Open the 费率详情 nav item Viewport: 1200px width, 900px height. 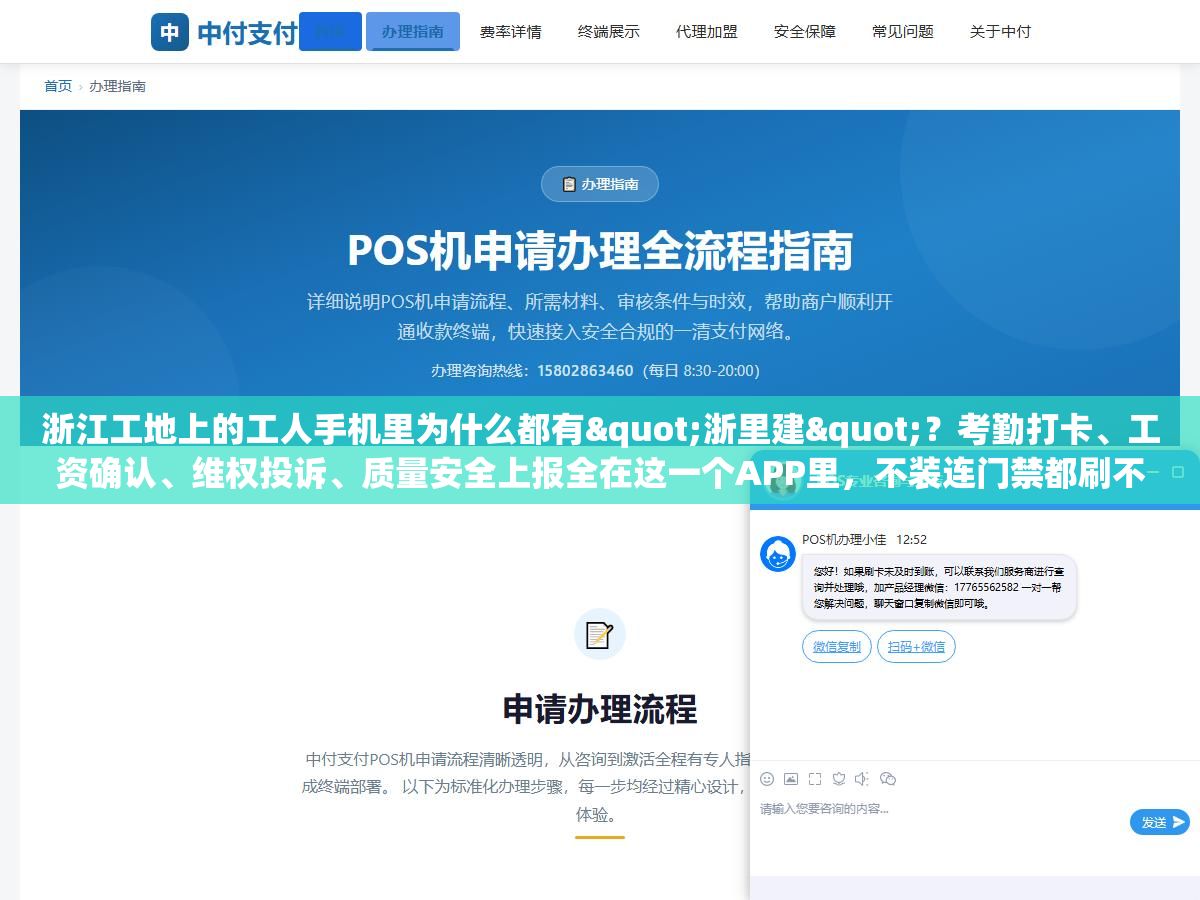point(510,31)
